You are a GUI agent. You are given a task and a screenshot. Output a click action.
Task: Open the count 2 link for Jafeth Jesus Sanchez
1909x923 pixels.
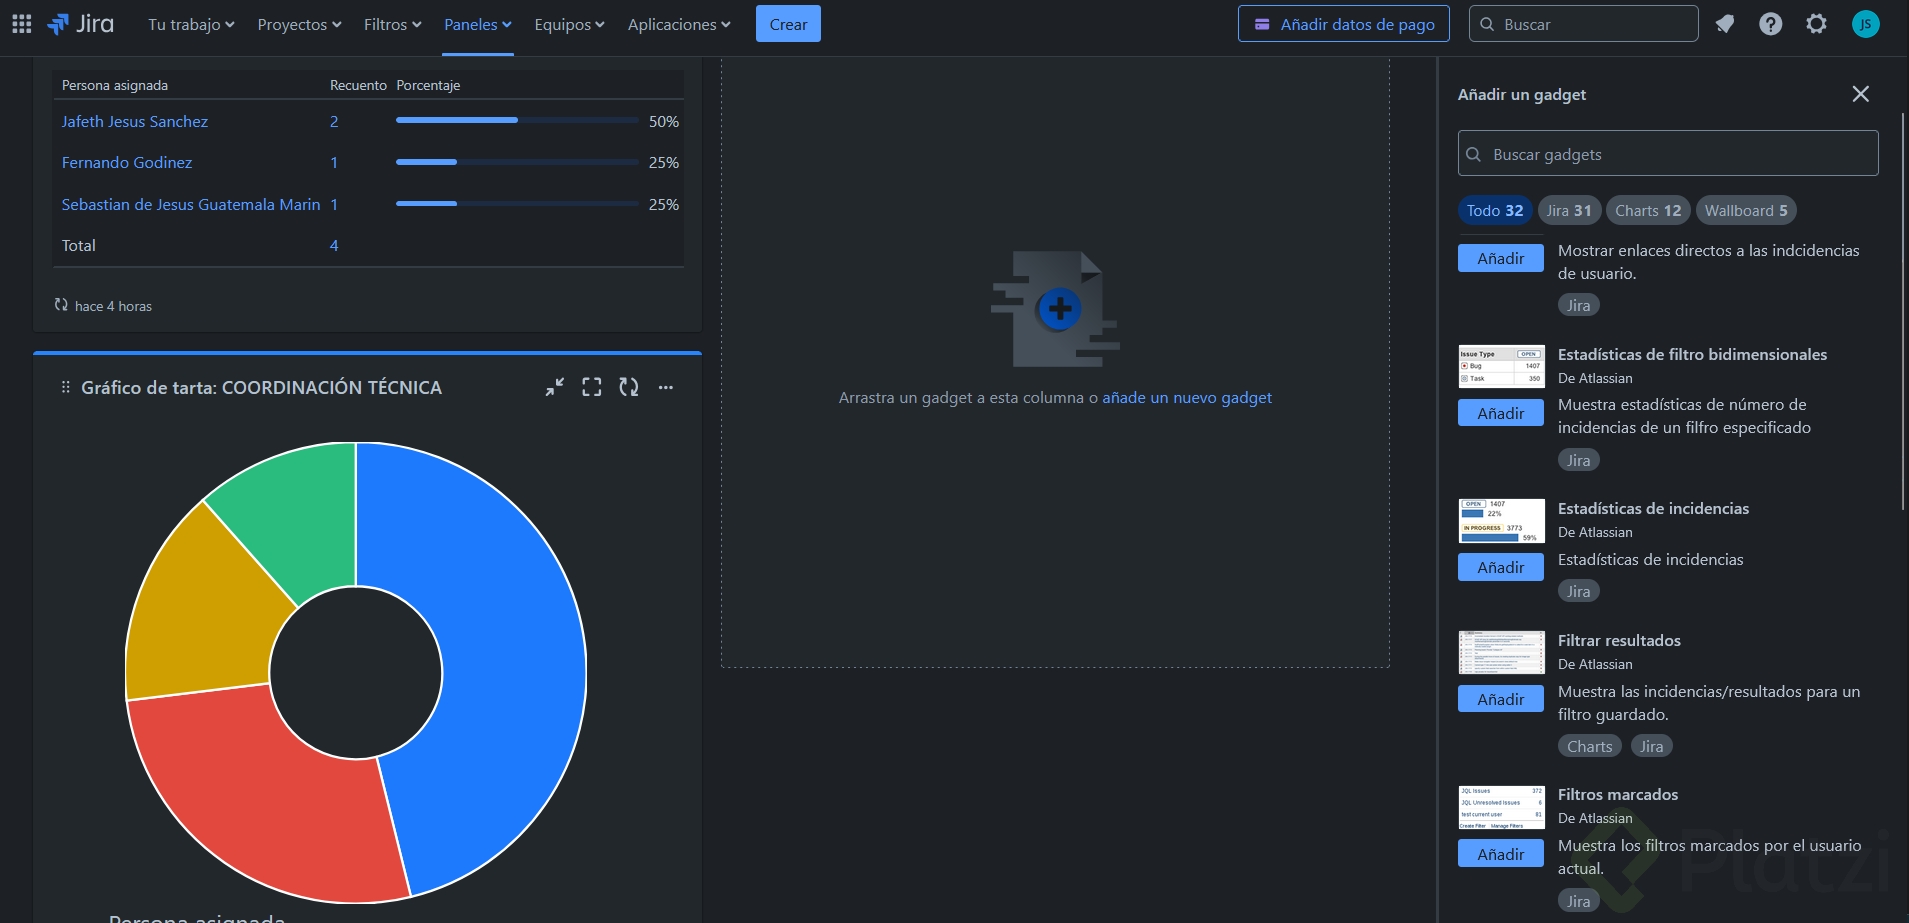pyautogui.click(x=334, y=121)
